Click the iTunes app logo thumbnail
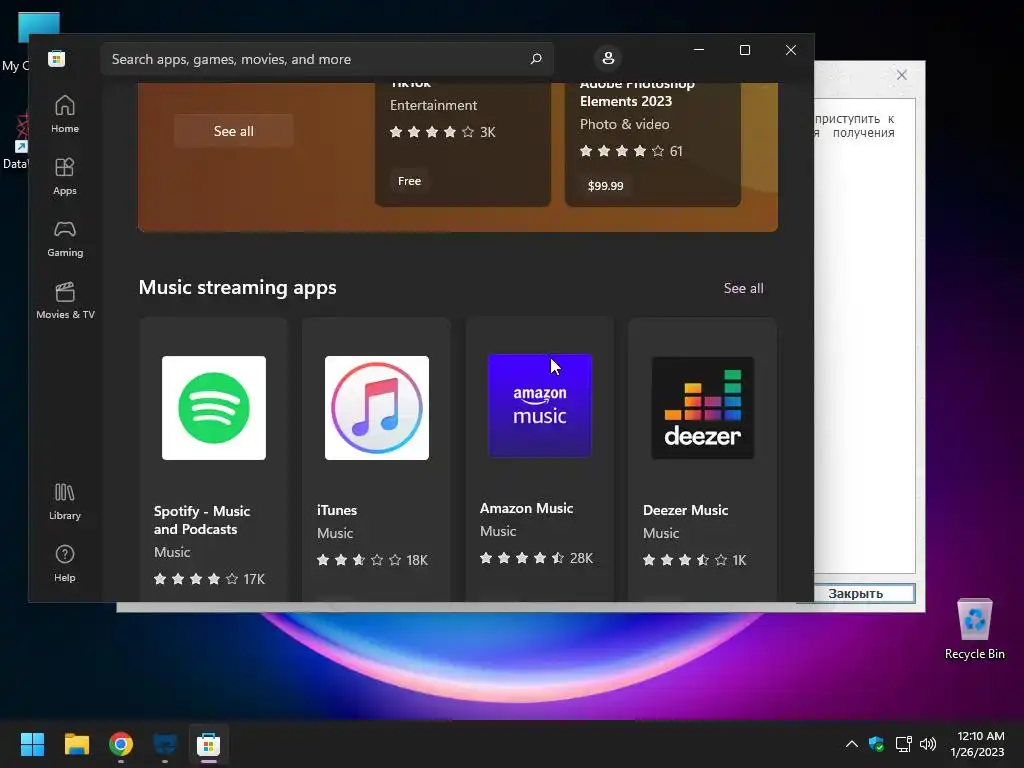1024x768 pixels. [377, 408]
